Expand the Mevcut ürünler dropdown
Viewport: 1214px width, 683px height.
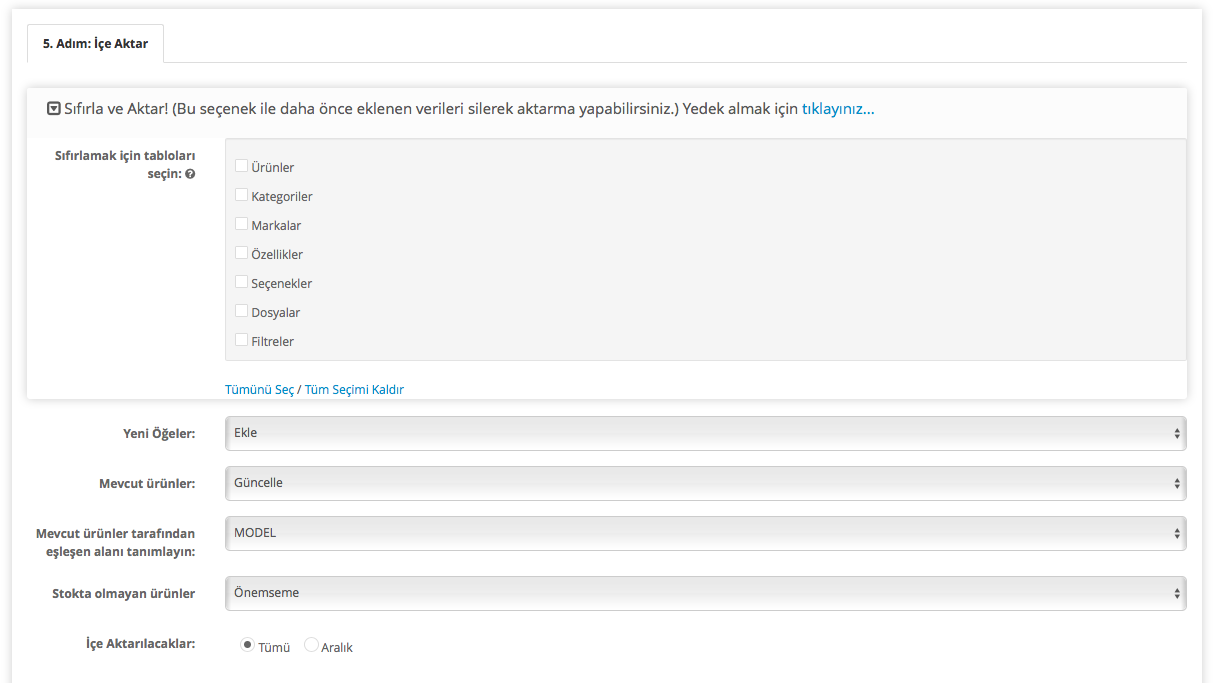705,483
